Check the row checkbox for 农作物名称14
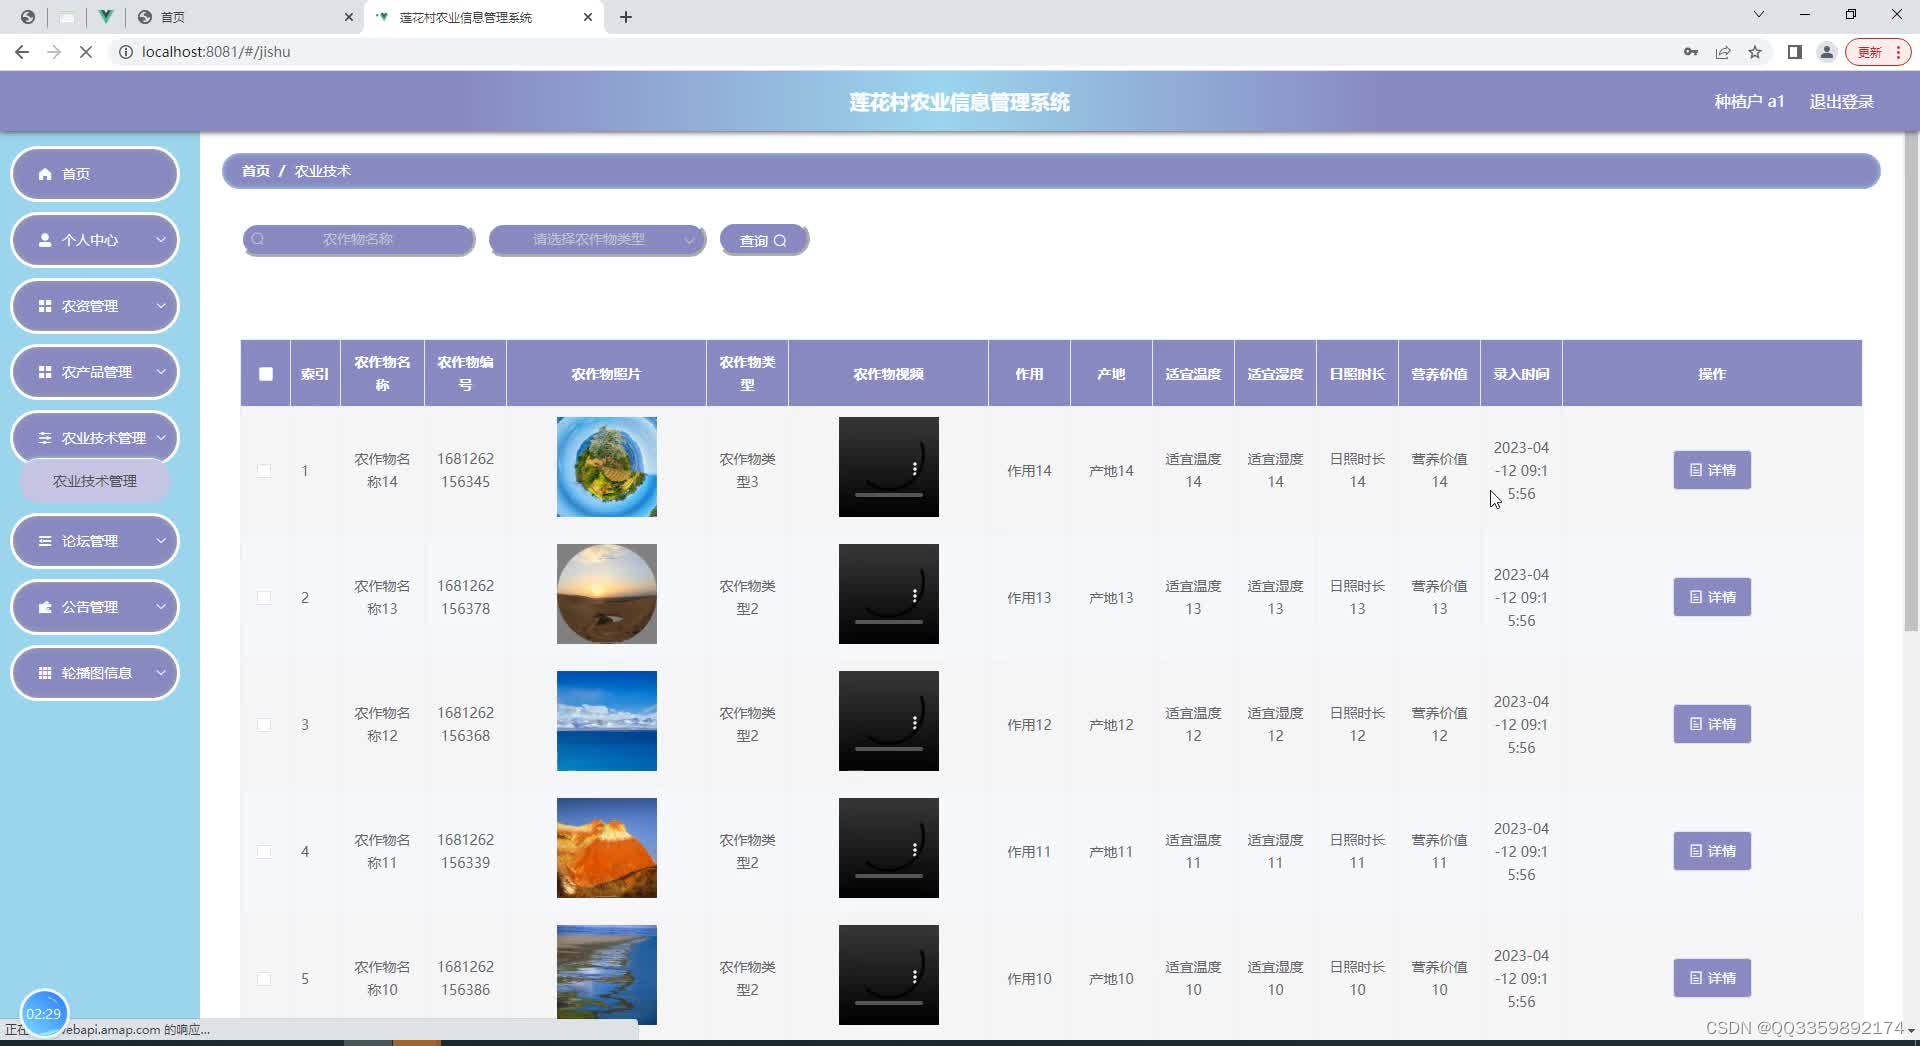This screenshot has width=1920, height=1046. 264,470
